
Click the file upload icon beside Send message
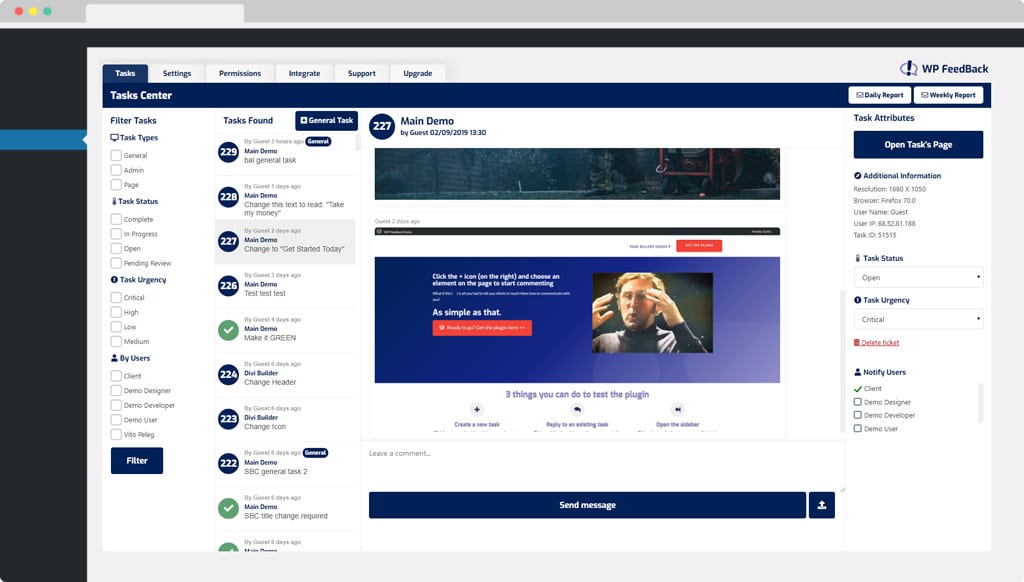(822, 505)
